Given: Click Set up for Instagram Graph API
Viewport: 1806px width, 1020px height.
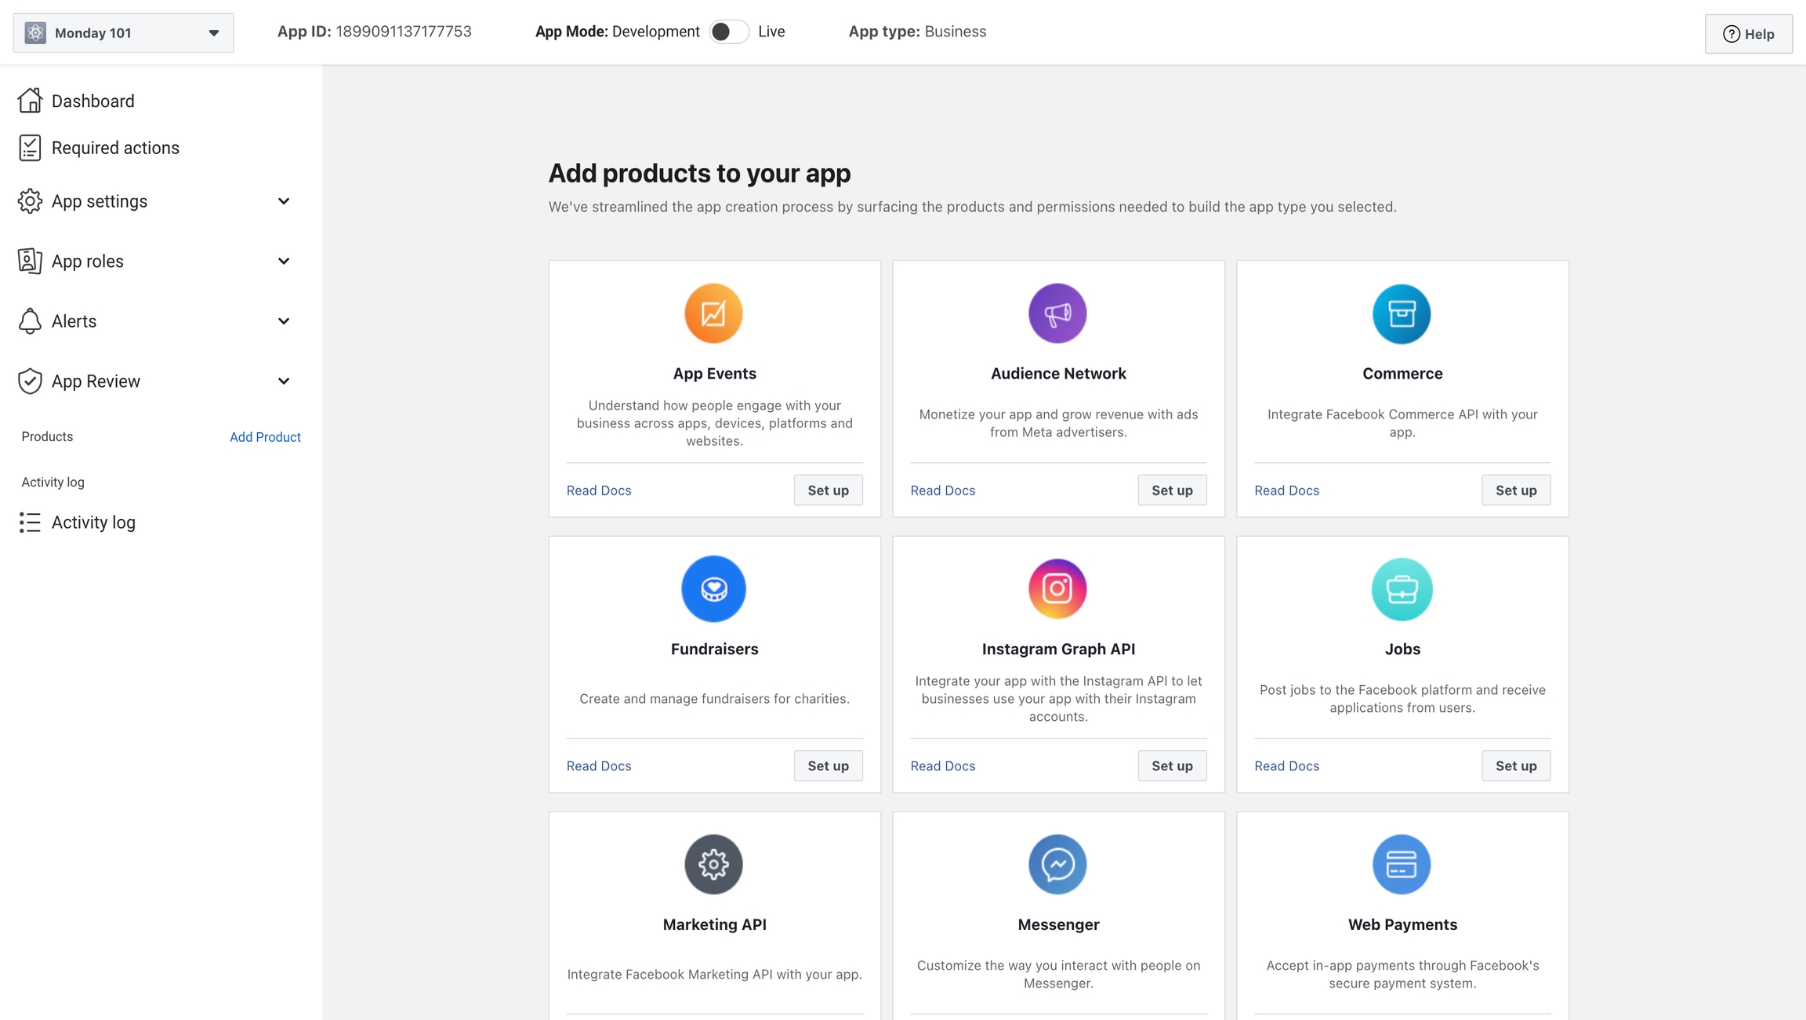Looking at the screenshot, I should [1171, 765].
